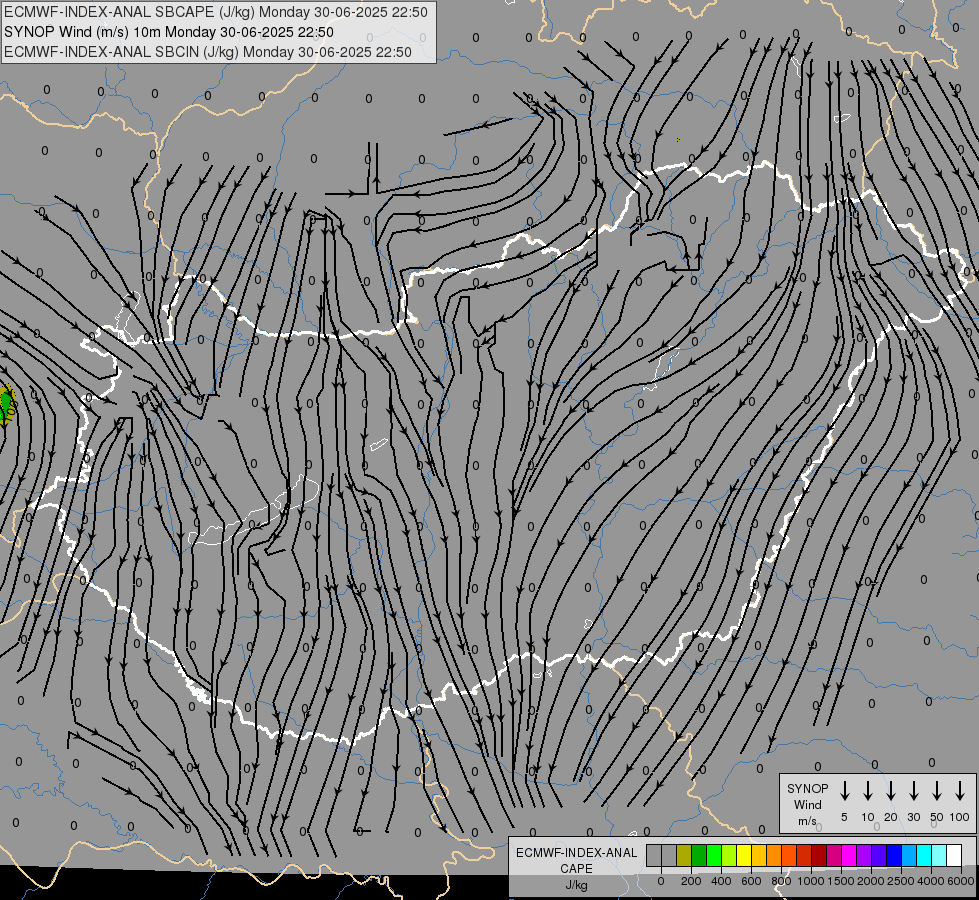979x900 pixels.
Task: Select the violet swatch right of 2000
Action: 880,856
